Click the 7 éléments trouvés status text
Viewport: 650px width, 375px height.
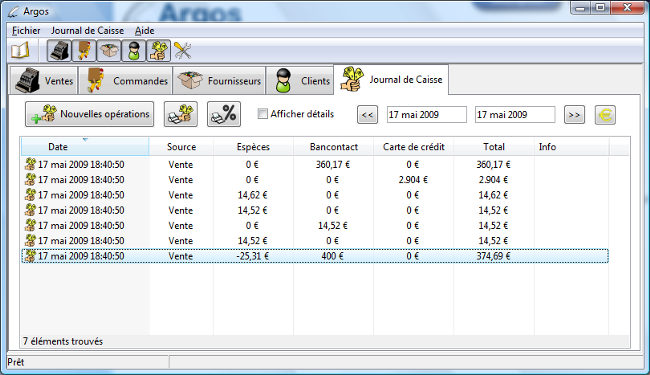[x=63, y=341]
